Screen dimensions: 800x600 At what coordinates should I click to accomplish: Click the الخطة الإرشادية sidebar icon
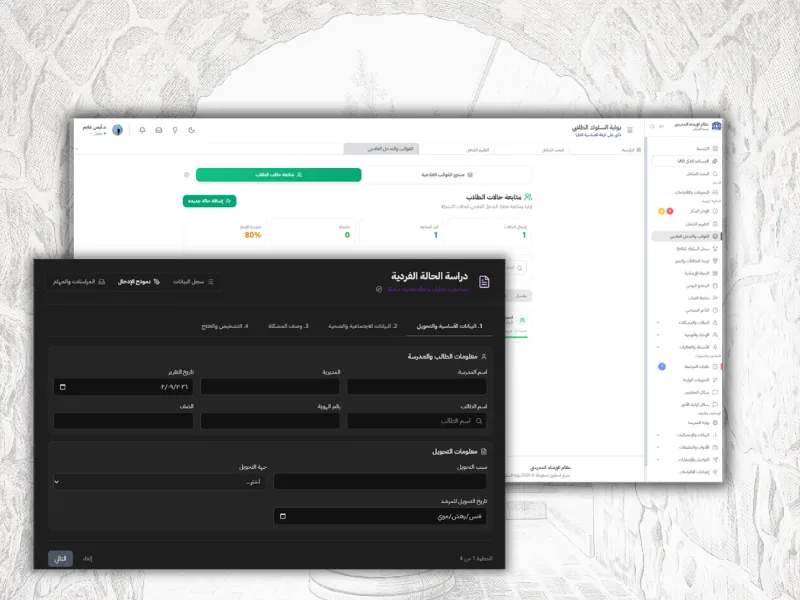click(715, 273)
